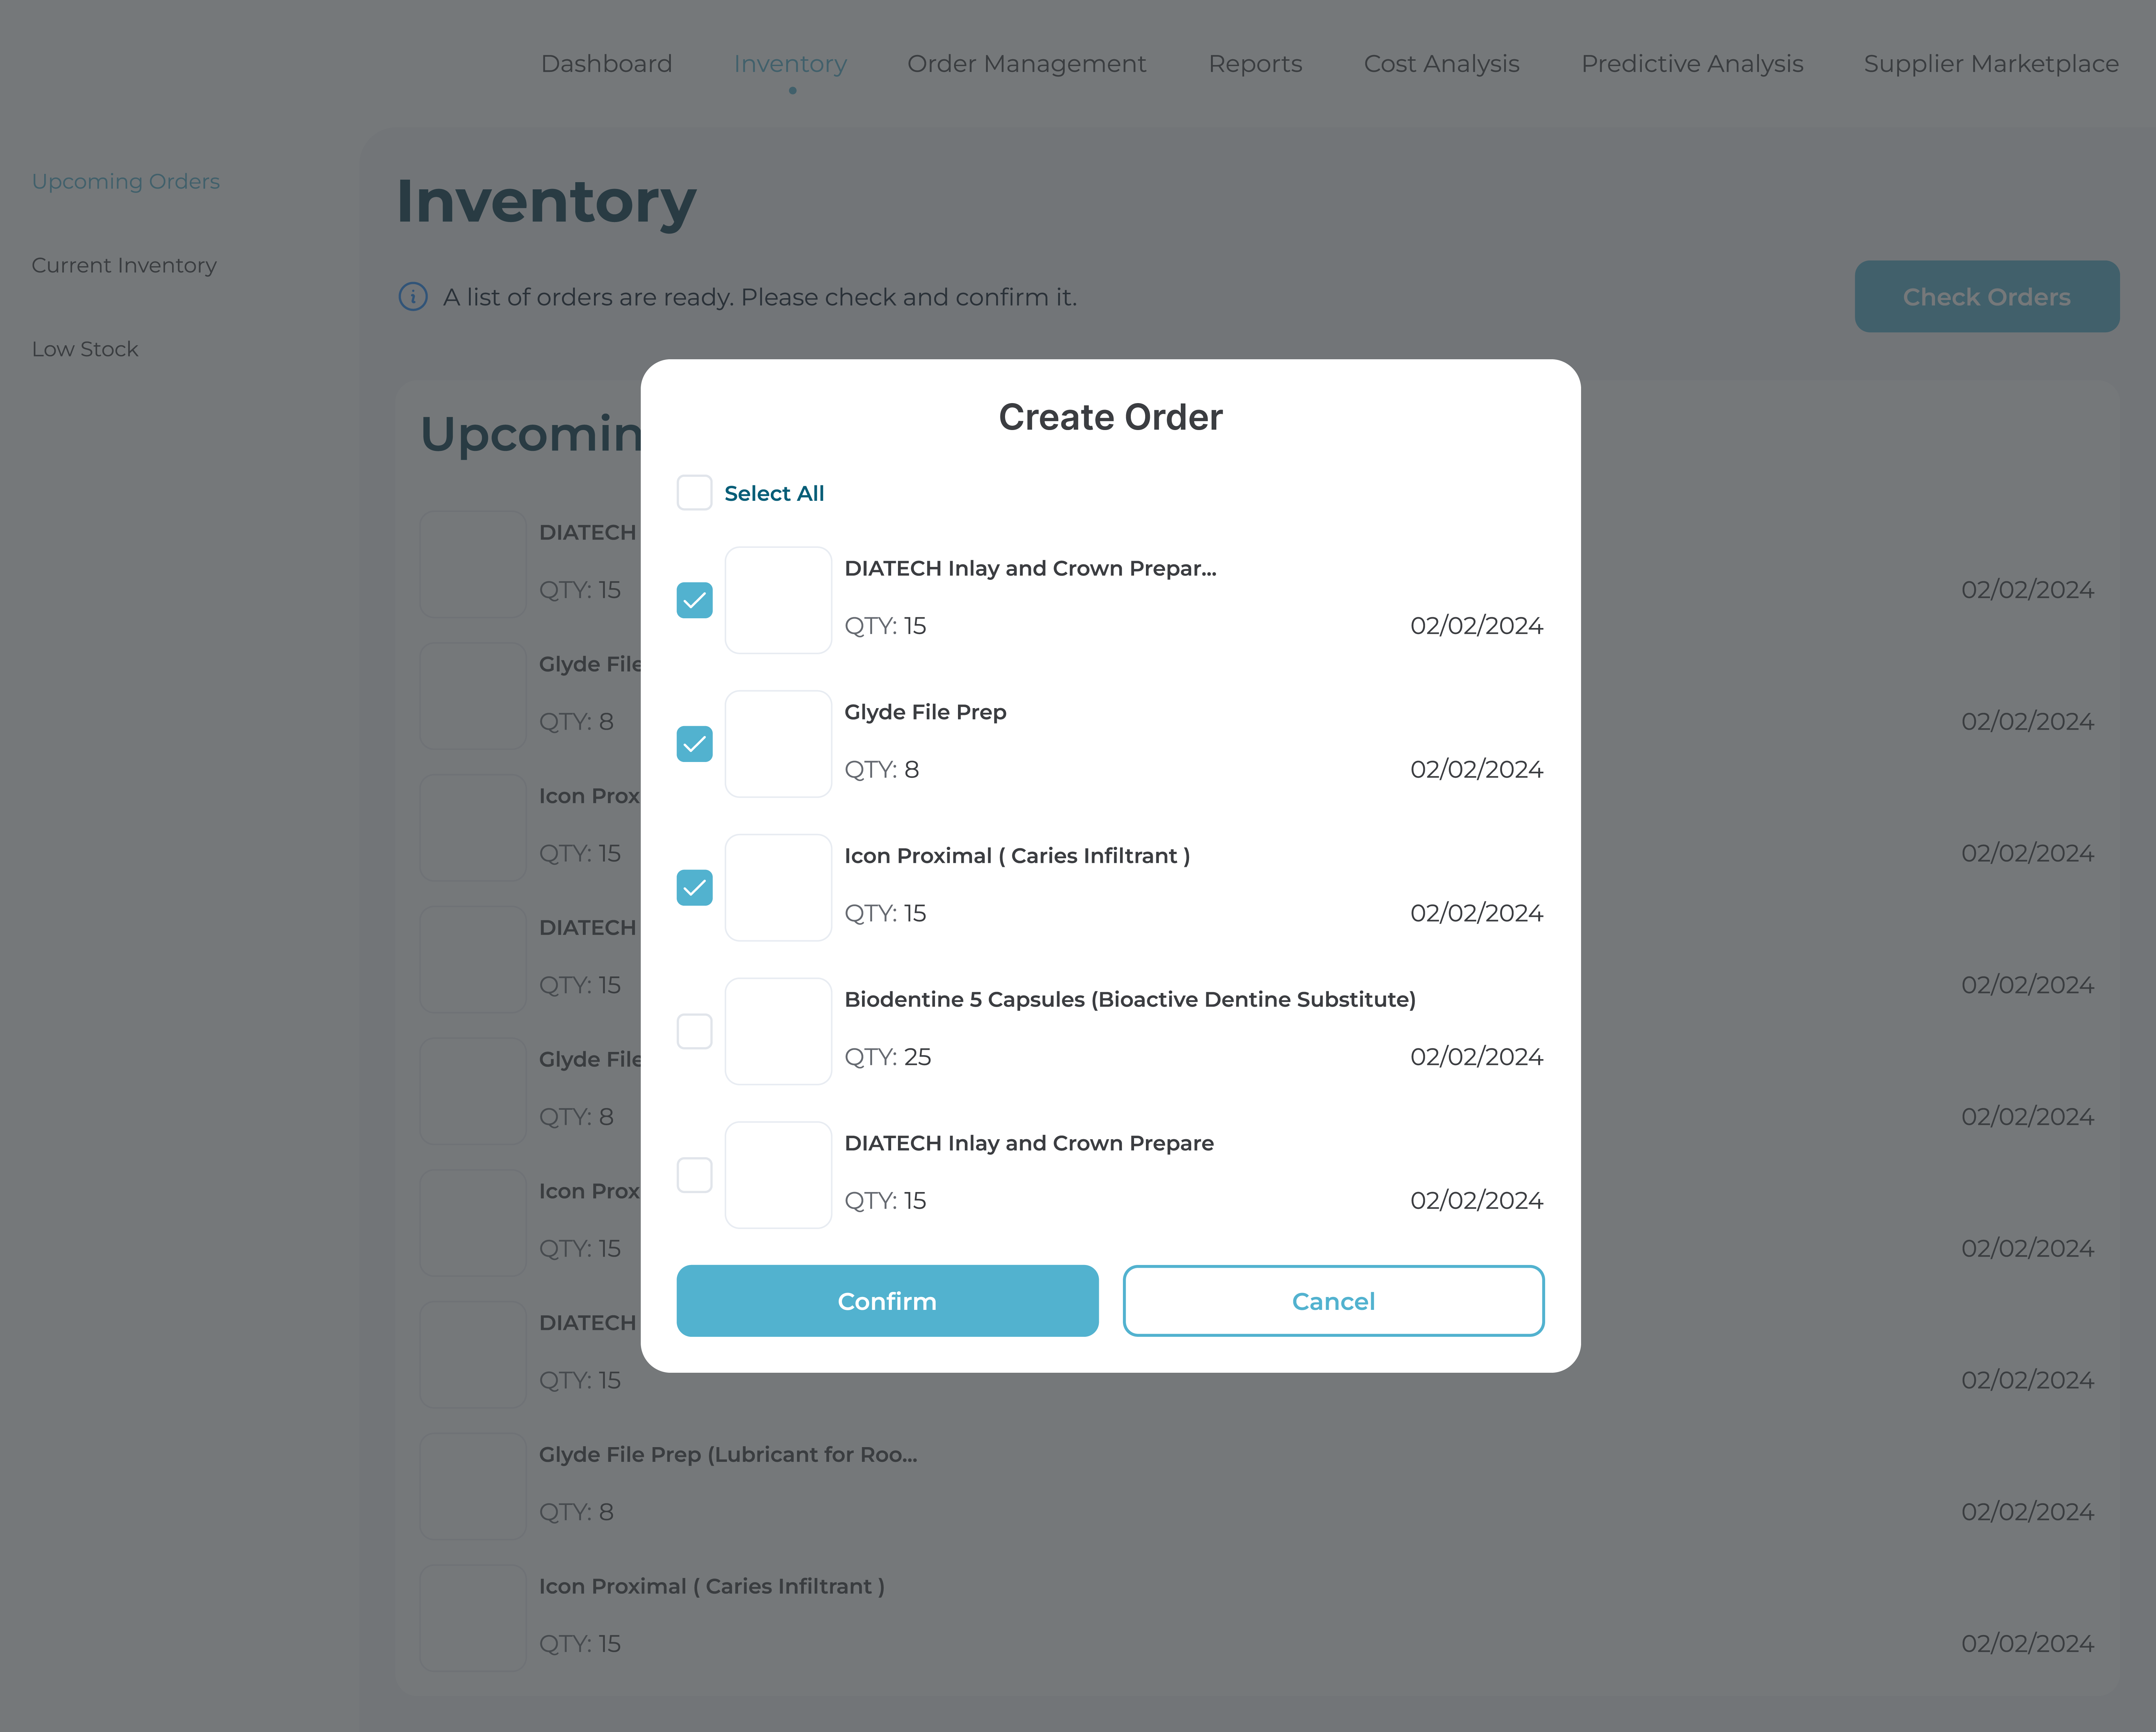View Low Stock items
The image size is (2156, 1732).
point(85,348)
